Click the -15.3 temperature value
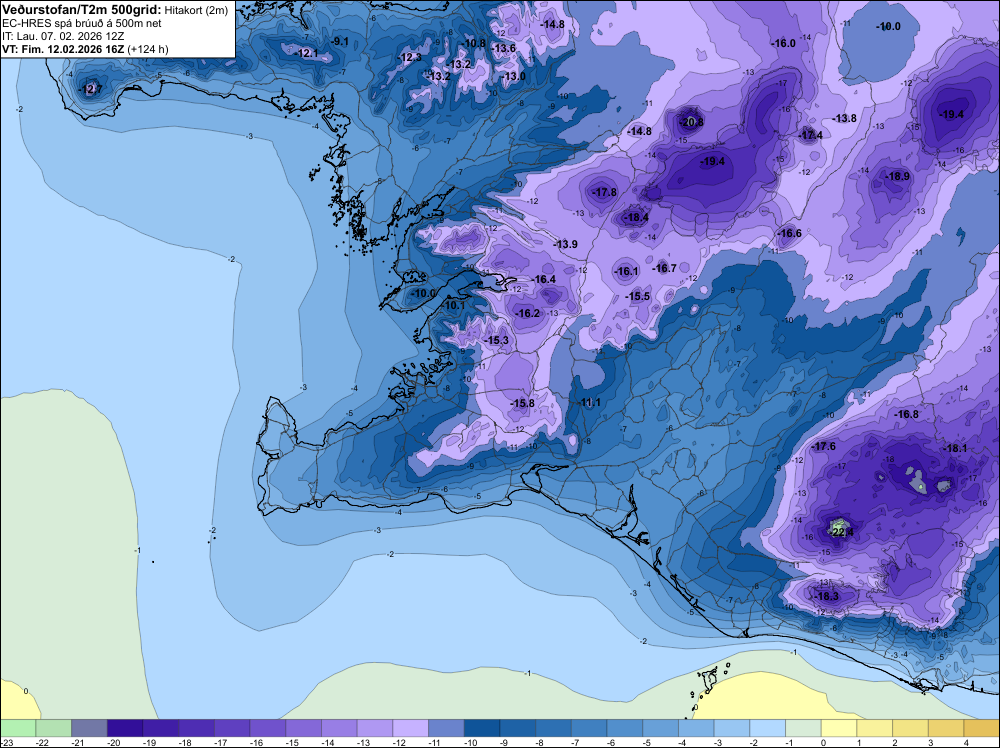 (497, 341)
